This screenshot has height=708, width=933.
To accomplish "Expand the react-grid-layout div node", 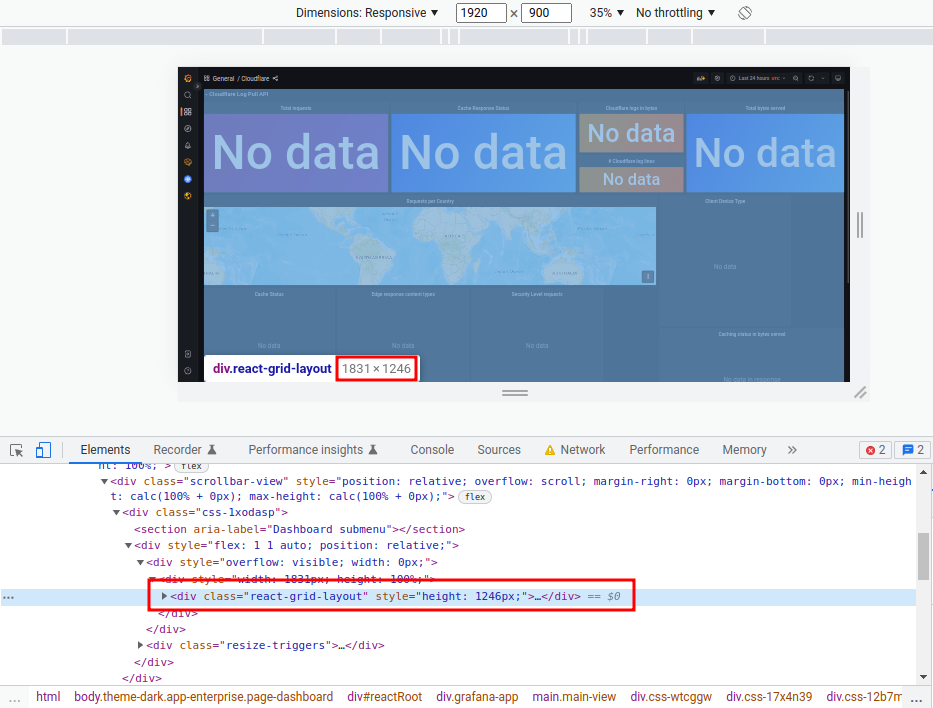I will (165, 595).
